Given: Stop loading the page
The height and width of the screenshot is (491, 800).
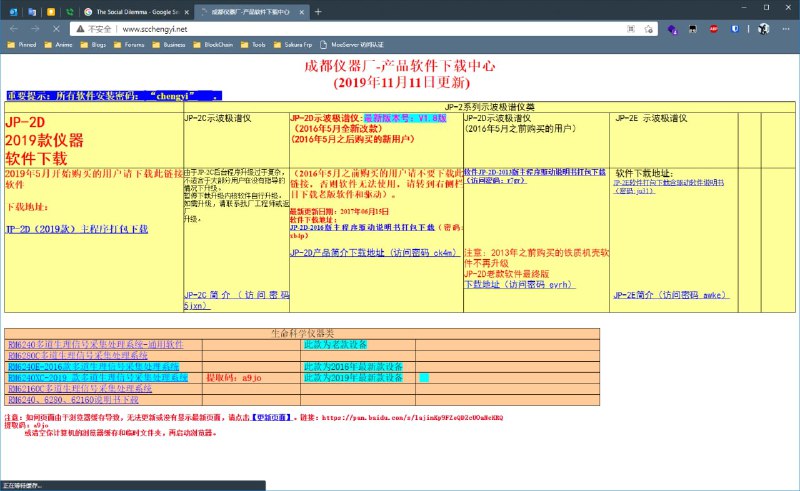Looking at the screenshot, I should [x=56, y=29].
